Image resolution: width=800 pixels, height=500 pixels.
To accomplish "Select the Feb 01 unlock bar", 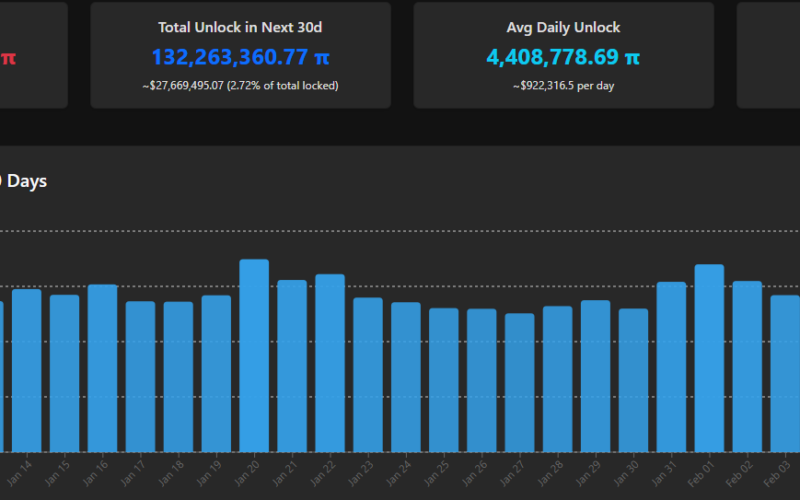I will [709, 358].
